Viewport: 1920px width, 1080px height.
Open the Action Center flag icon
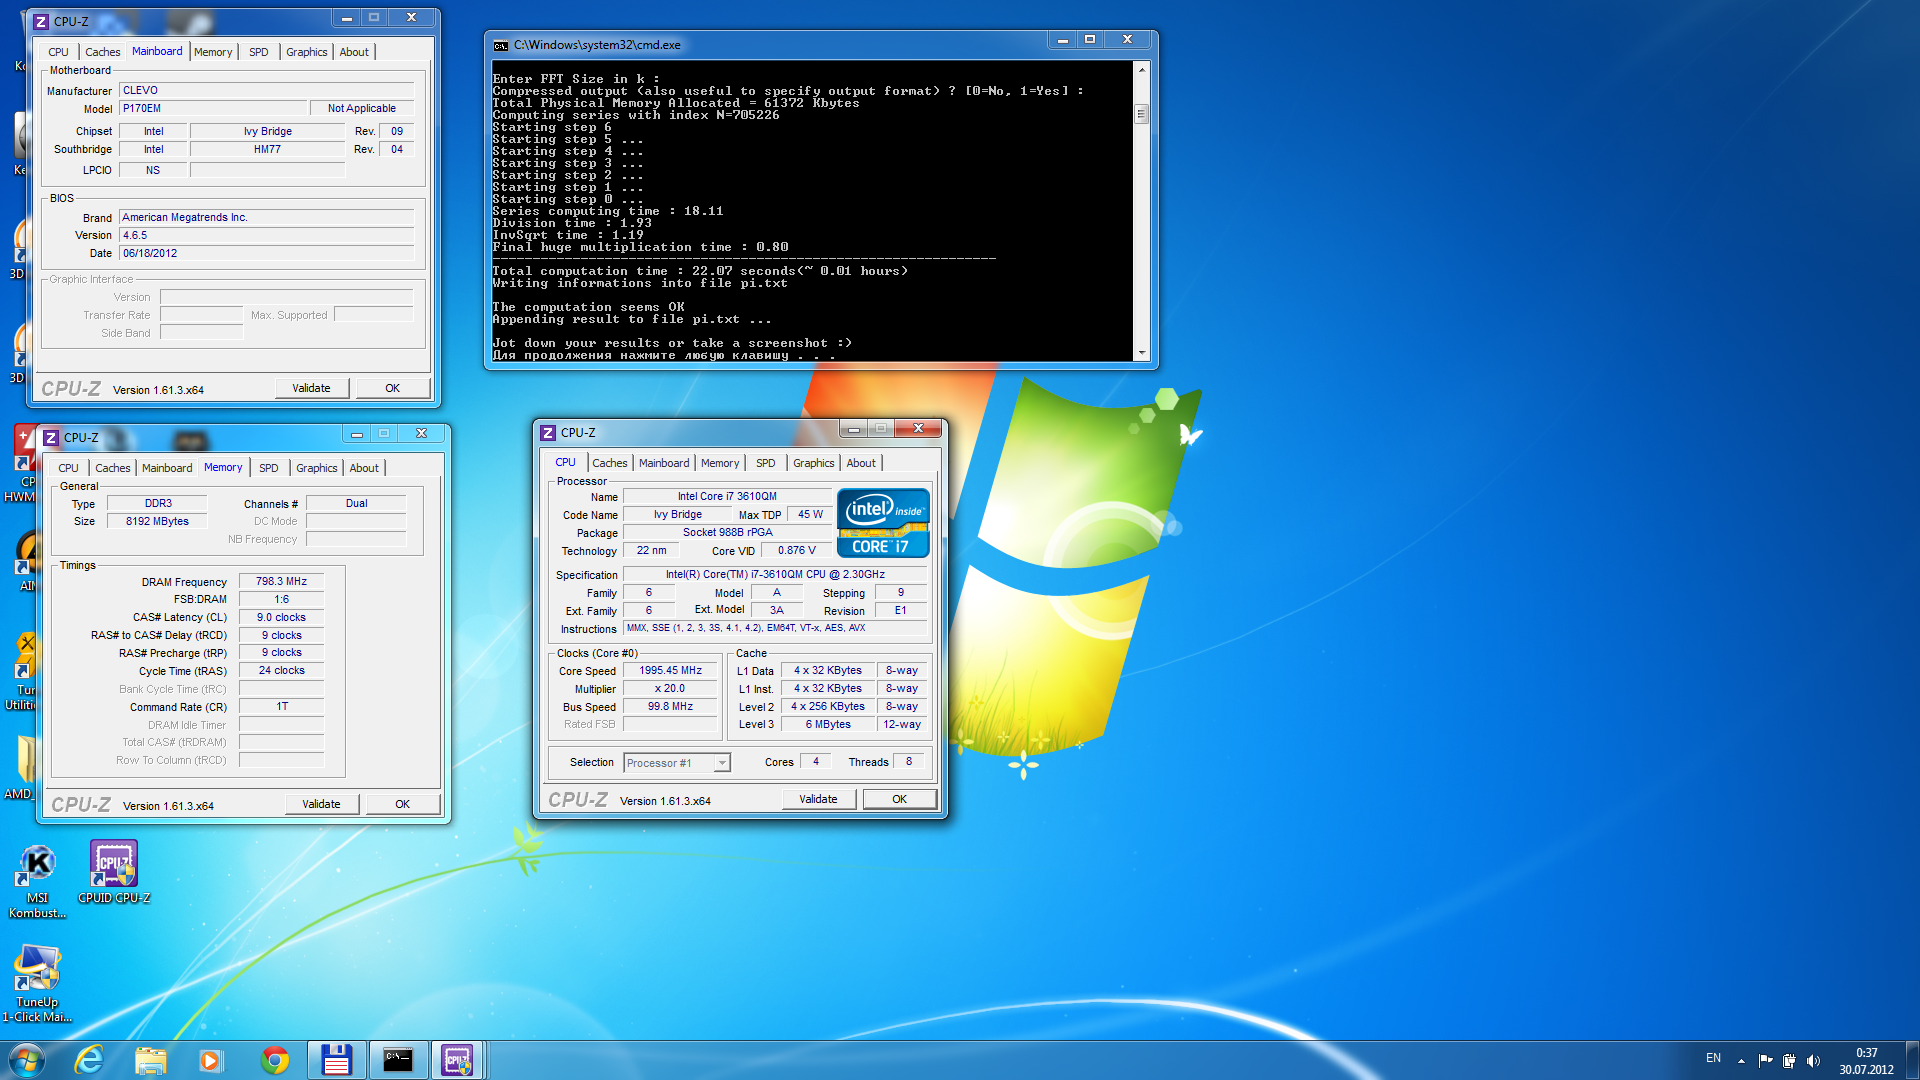tap(1765, 1061)
